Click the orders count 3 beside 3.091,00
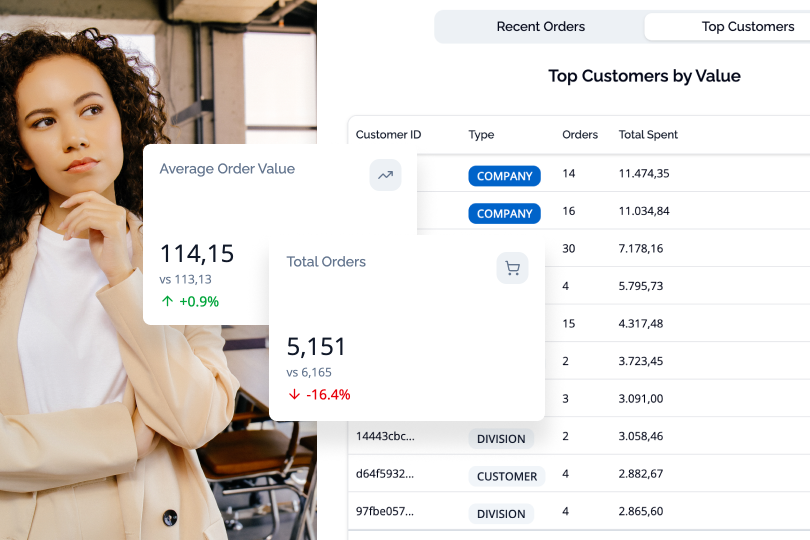 (566, 398)
